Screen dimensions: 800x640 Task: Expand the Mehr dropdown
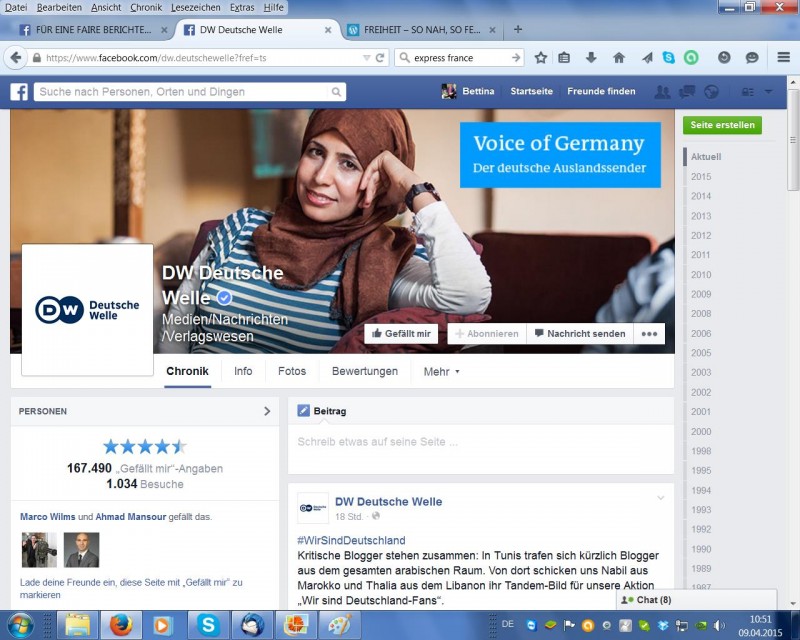click(441, 372)
